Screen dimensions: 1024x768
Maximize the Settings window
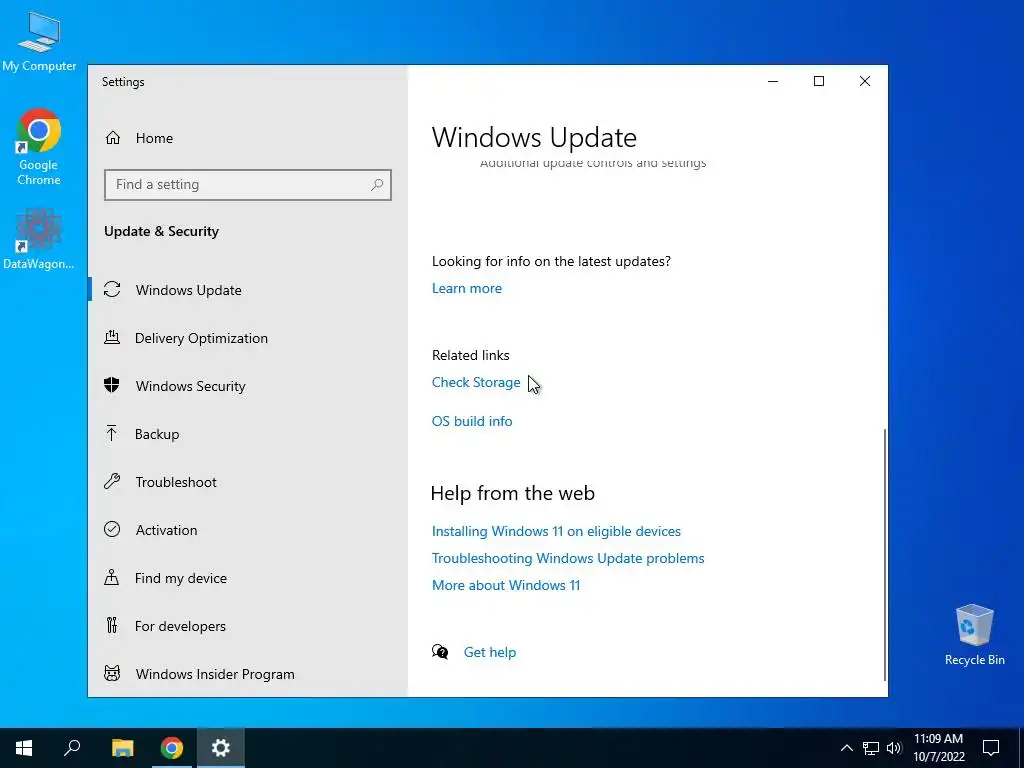pyautogui.click(x=818, y=81)
